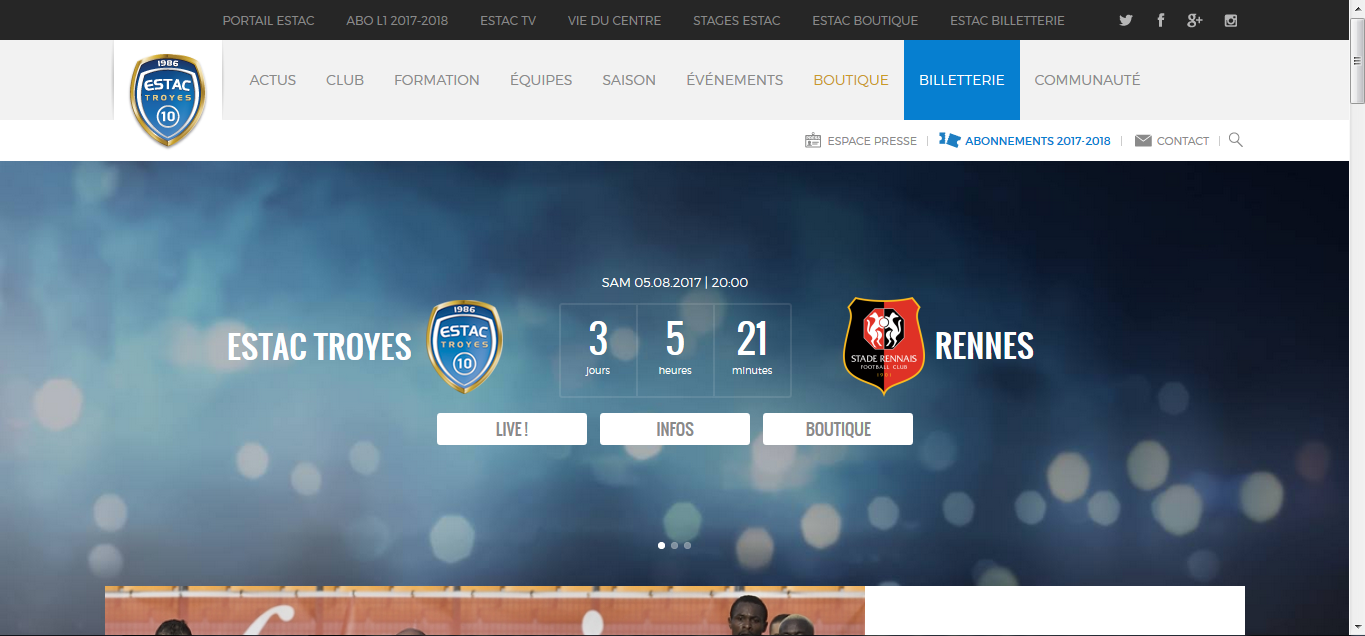Image resolution: width=1365 pixels, height=636 pixels.
Task: Click the countdown heures value 5
Action: coord(675,340)
